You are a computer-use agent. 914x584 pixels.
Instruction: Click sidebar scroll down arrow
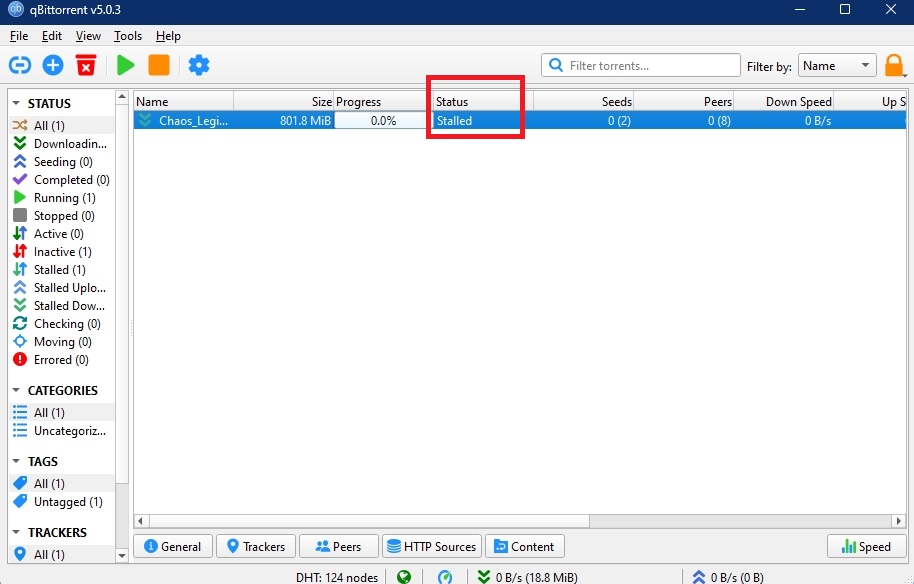(x=122, y=556)
